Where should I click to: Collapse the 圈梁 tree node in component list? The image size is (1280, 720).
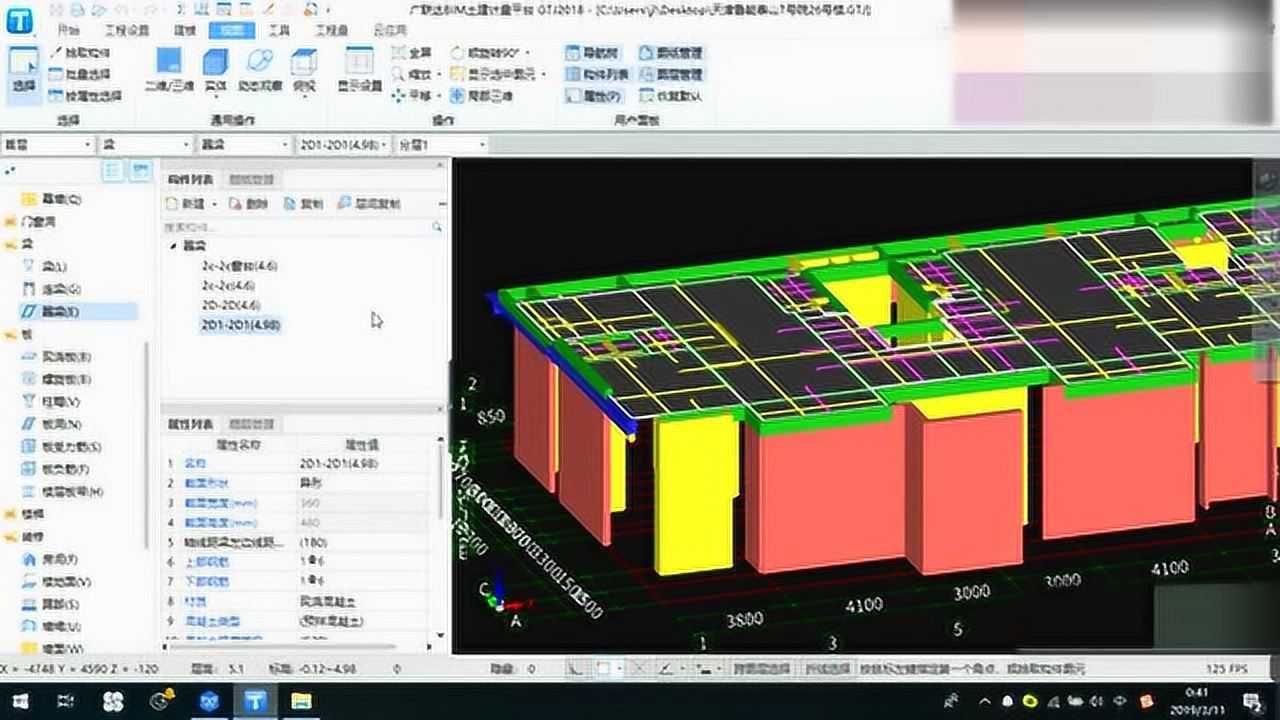pos(173,246)
